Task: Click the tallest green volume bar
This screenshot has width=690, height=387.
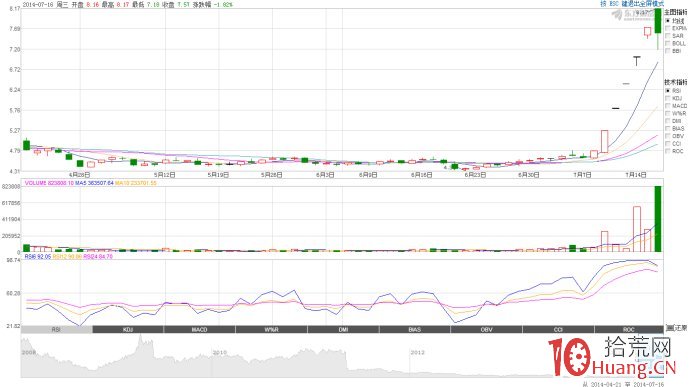Action: (658, 219)
